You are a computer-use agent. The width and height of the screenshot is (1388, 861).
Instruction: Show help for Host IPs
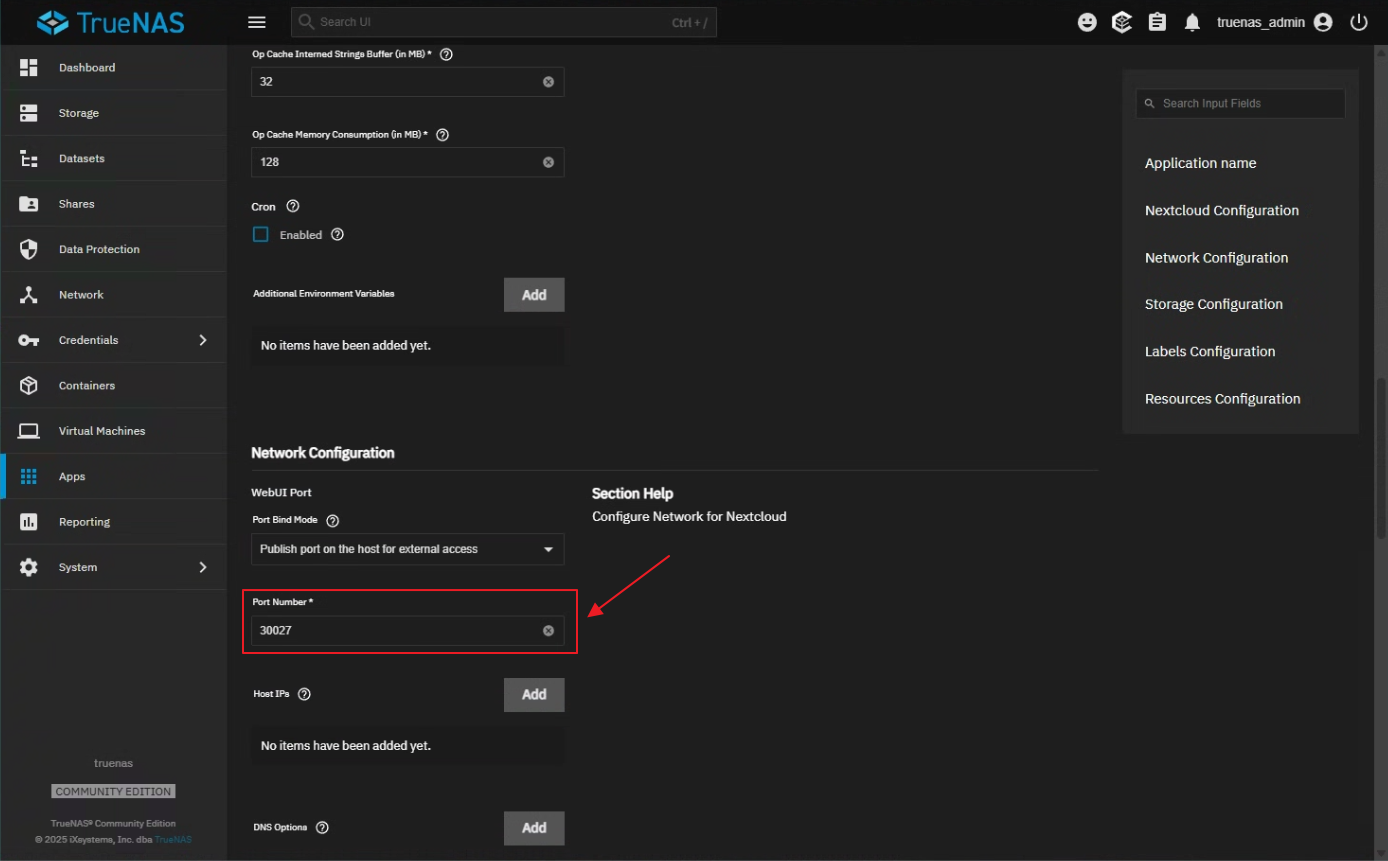[304, 694]
